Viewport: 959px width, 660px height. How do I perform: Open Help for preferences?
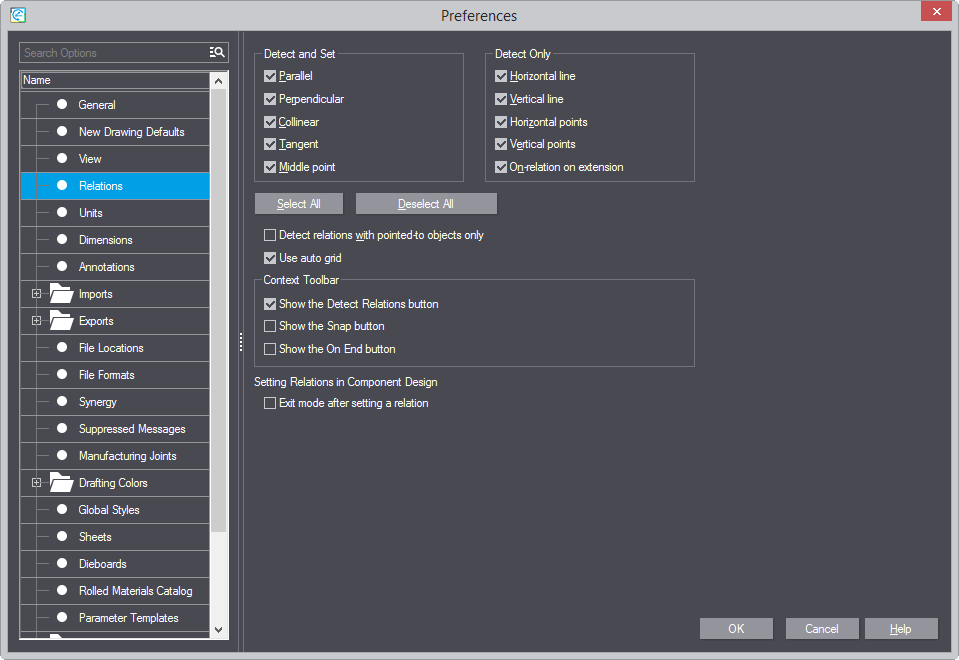(901, 629)
